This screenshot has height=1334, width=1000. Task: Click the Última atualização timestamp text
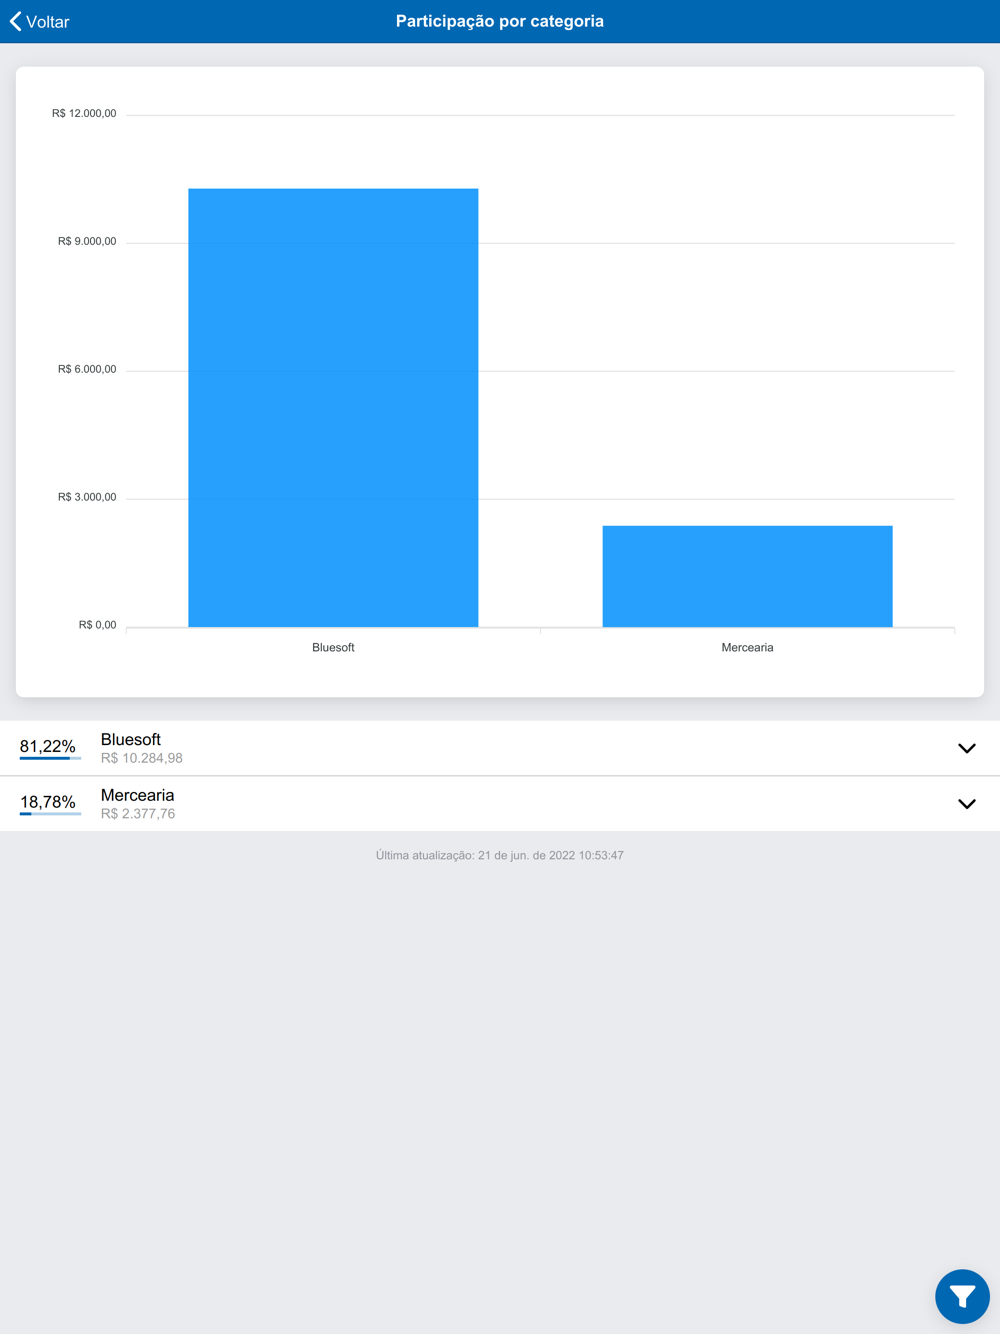click(500, 856)
